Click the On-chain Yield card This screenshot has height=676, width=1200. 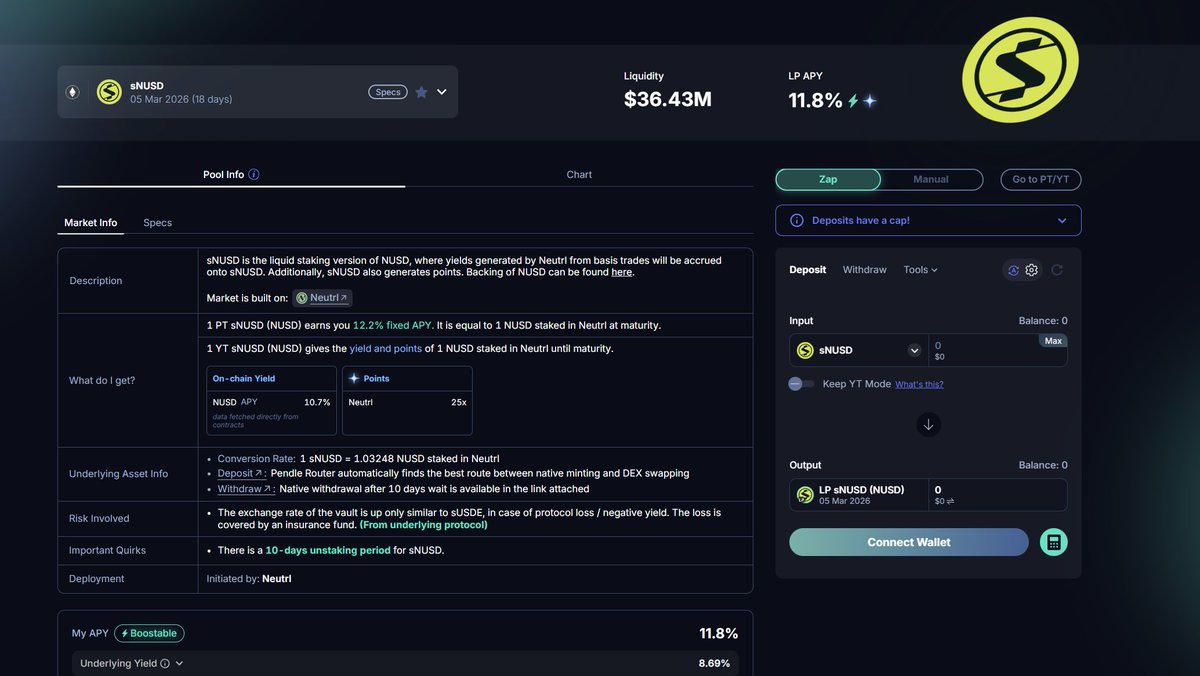coord(272,400)
